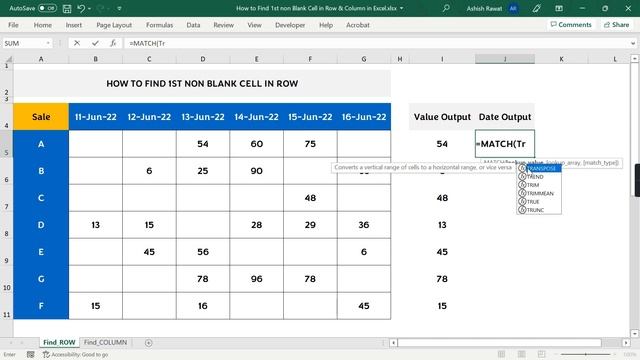Click the macro recording icon in status bar

coord(31,355)
